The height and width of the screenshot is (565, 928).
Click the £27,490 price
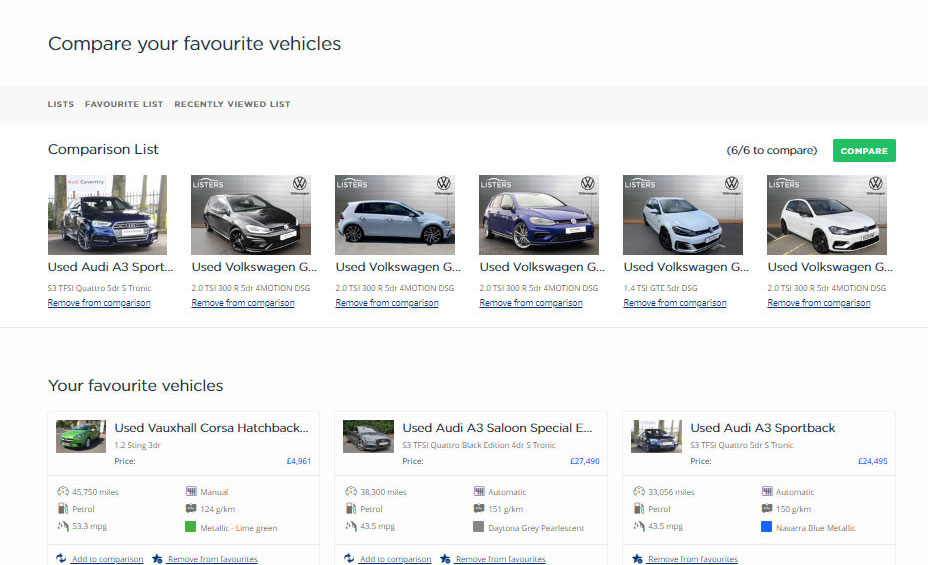[x=585, y=461]
